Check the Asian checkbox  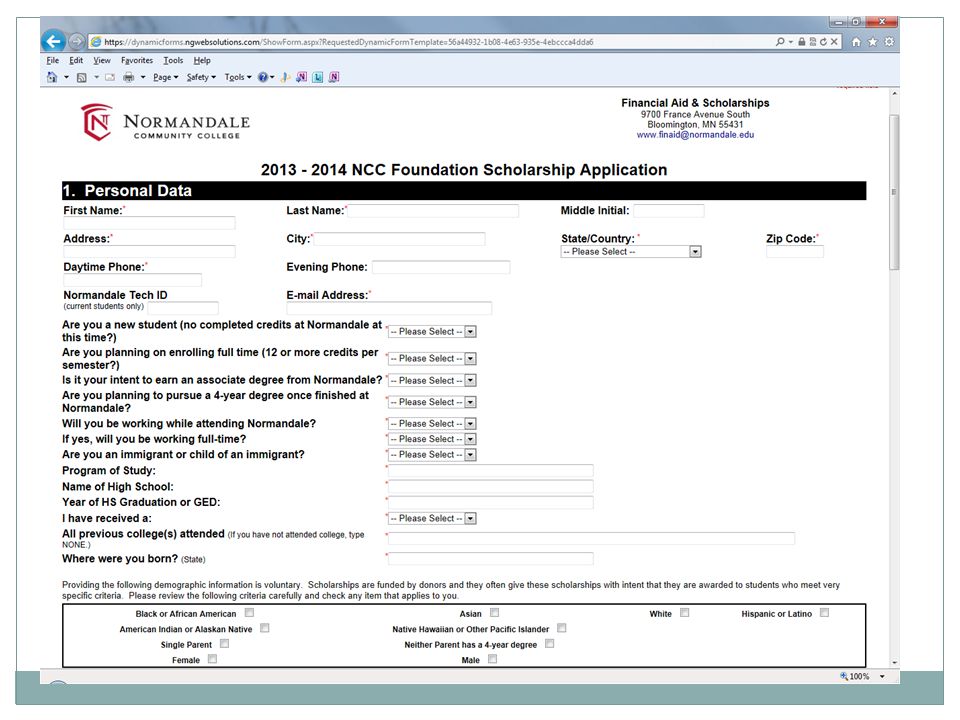click(494, 613)
